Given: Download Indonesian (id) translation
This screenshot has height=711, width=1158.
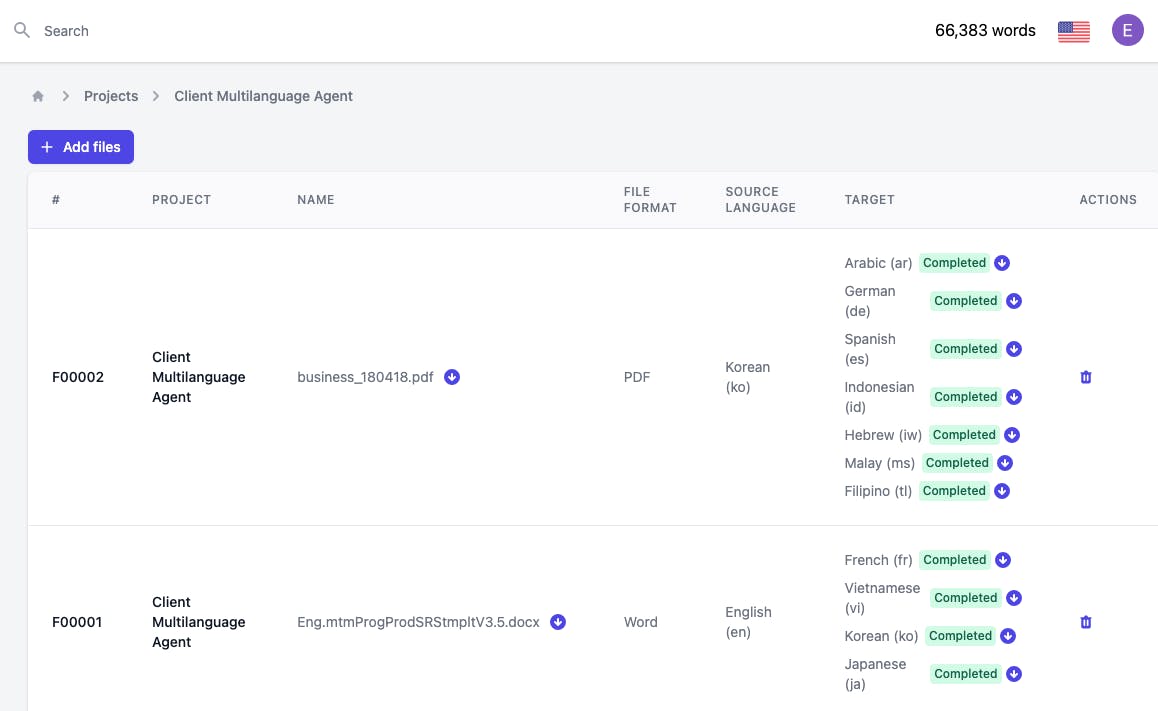Looking at the screenshot, I should tap(1013, 397).
